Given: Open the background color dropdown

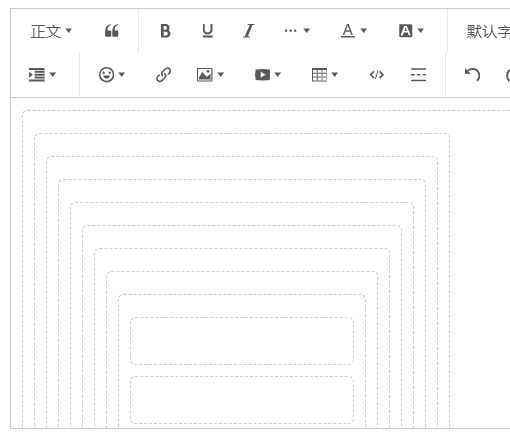Looking at the screenshot, I should coord(411,31).
